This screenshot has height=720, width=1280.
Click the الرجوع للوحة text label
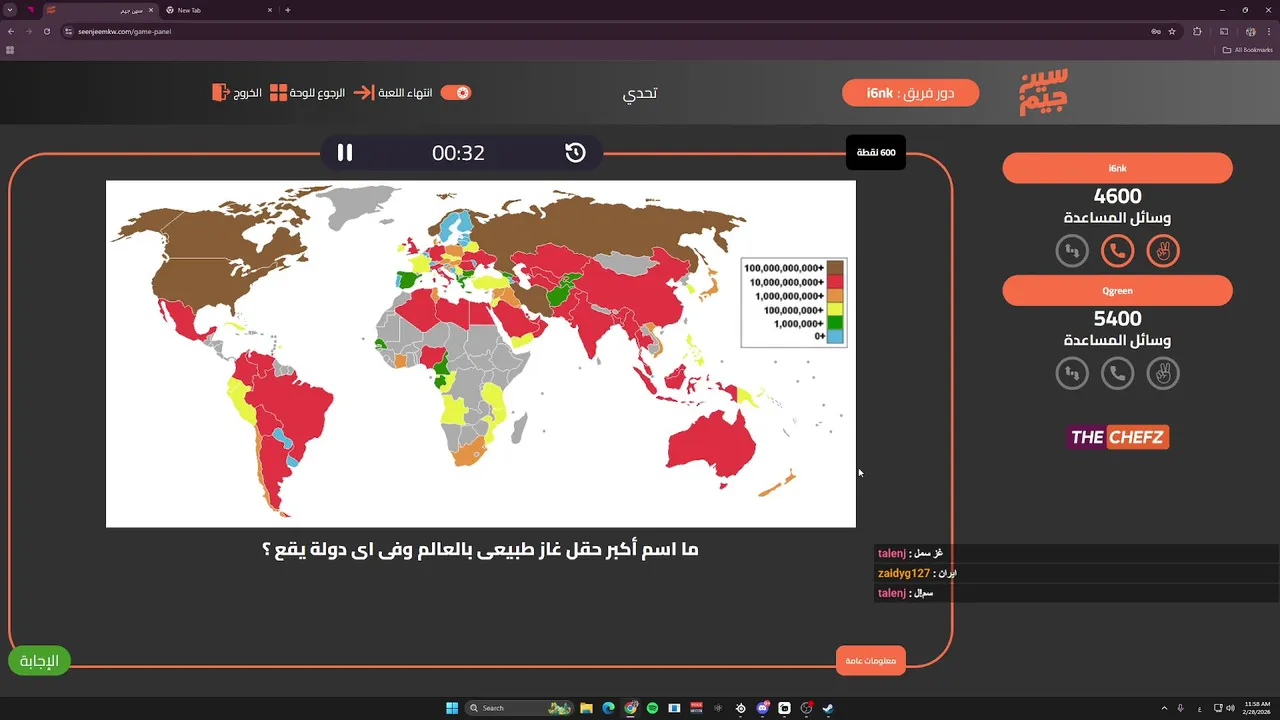(x=319, y=92)
